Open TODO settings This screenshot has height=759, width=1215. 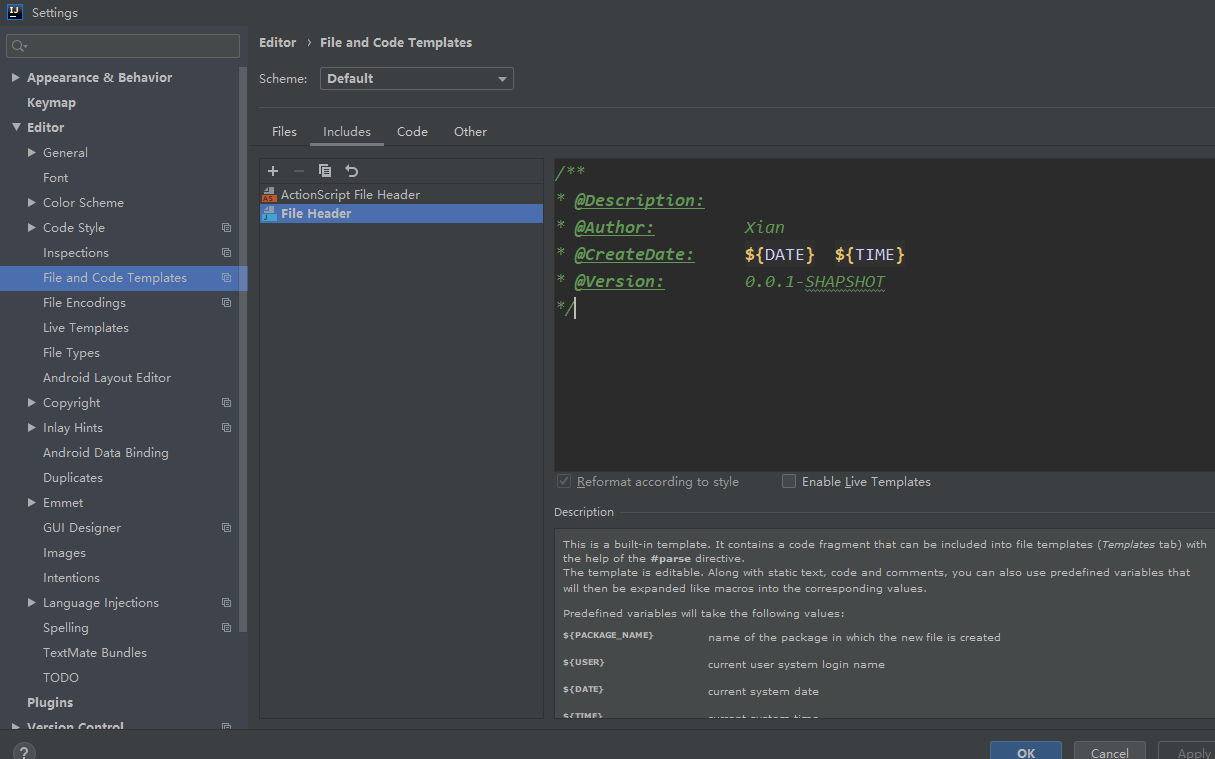point(61,678)
